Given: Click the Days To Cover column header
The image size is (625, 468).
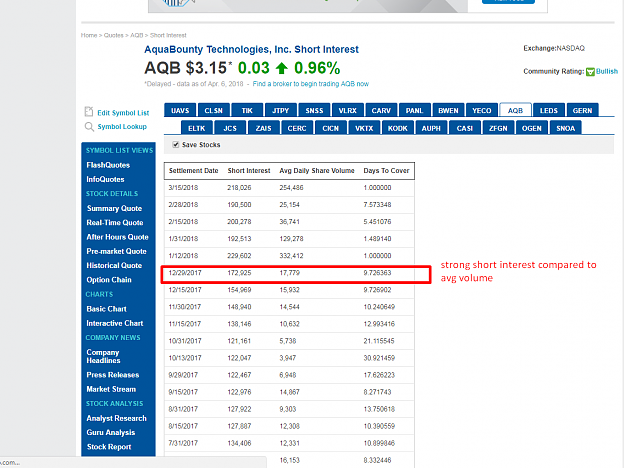Looking at the screenshot, I should pos(386,171).
